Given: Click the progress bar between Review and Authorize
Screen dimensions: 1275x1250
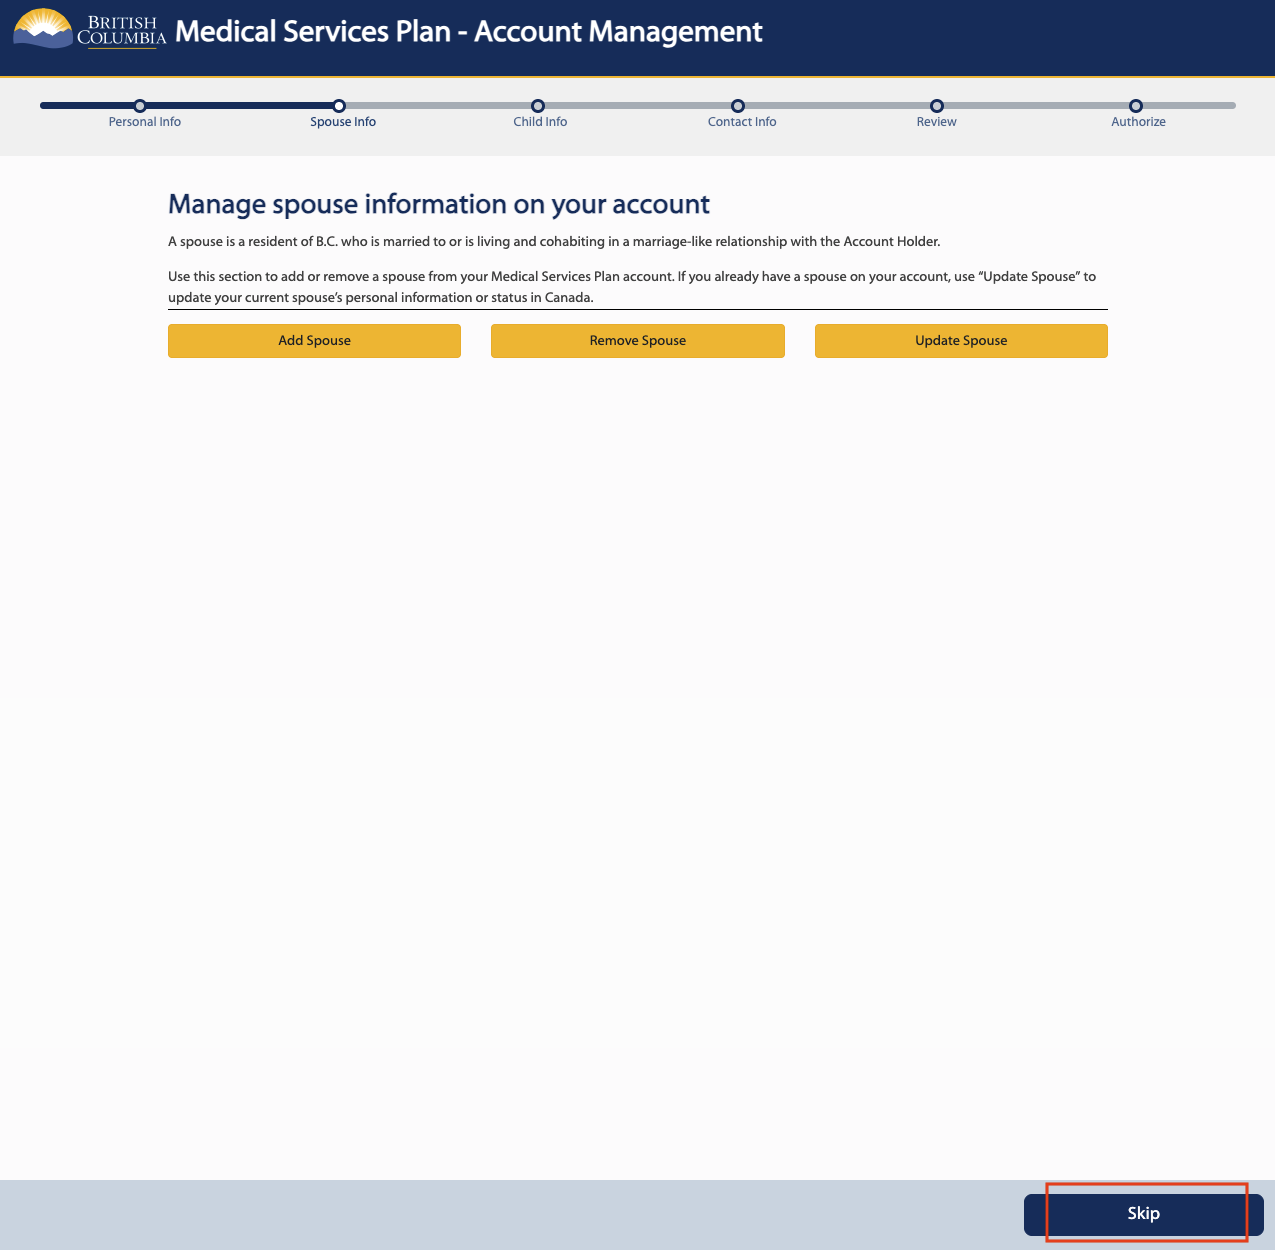Looking at the screenshot, I should [1036, 105].
